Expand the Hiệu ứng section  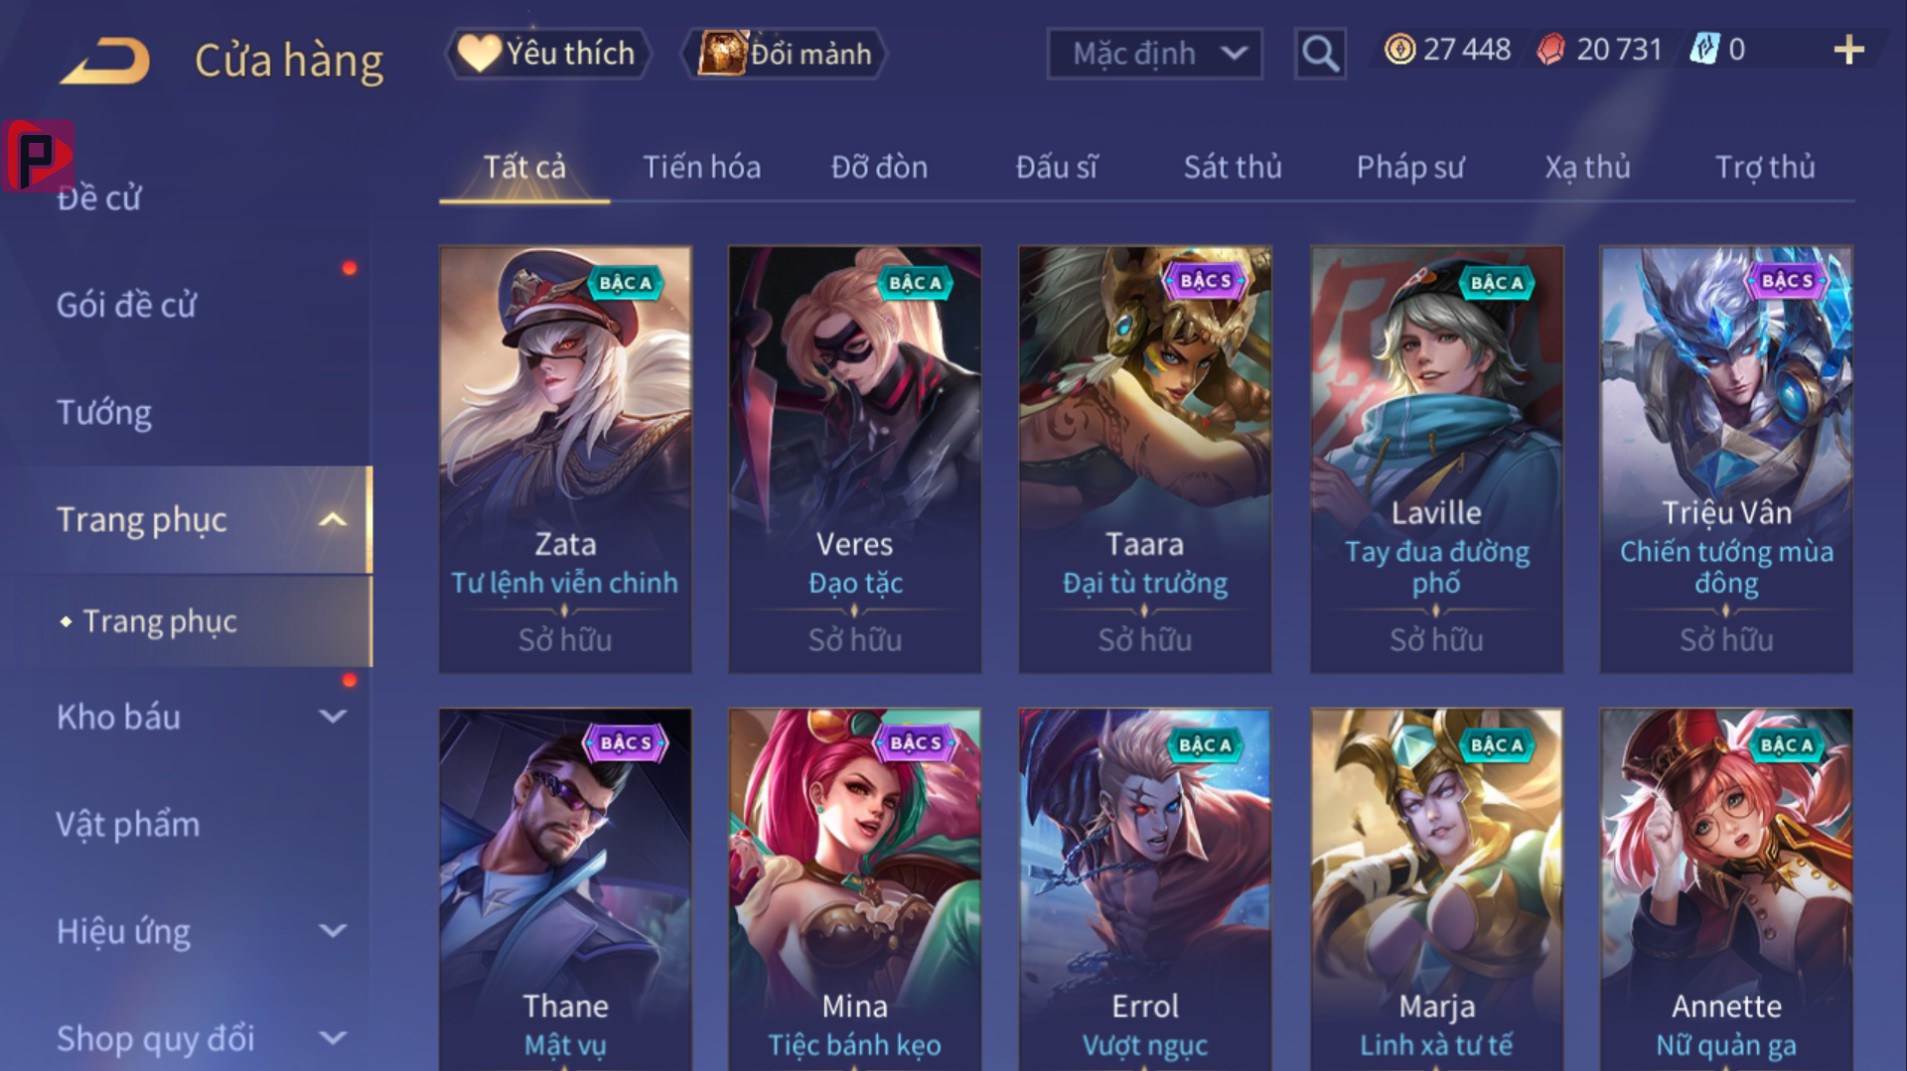tap(332, 931)
